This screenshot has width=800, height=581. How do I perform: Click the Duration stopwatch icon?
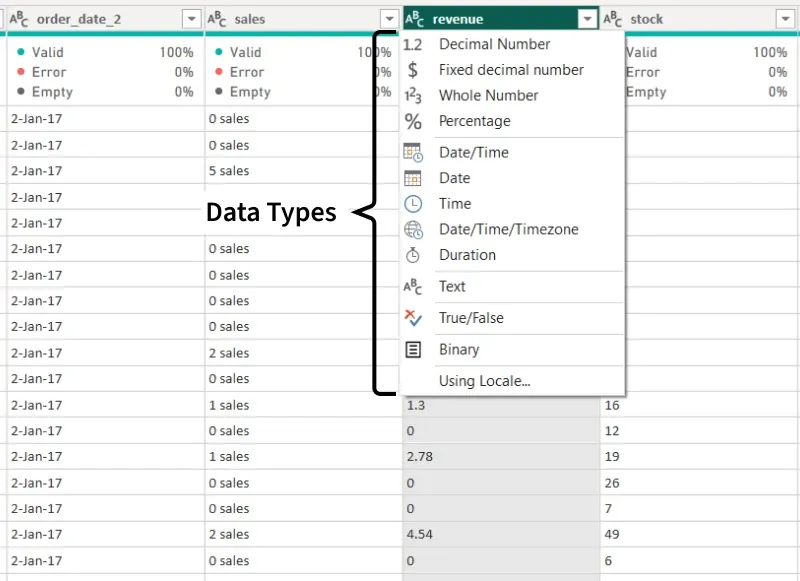[413, 255]
